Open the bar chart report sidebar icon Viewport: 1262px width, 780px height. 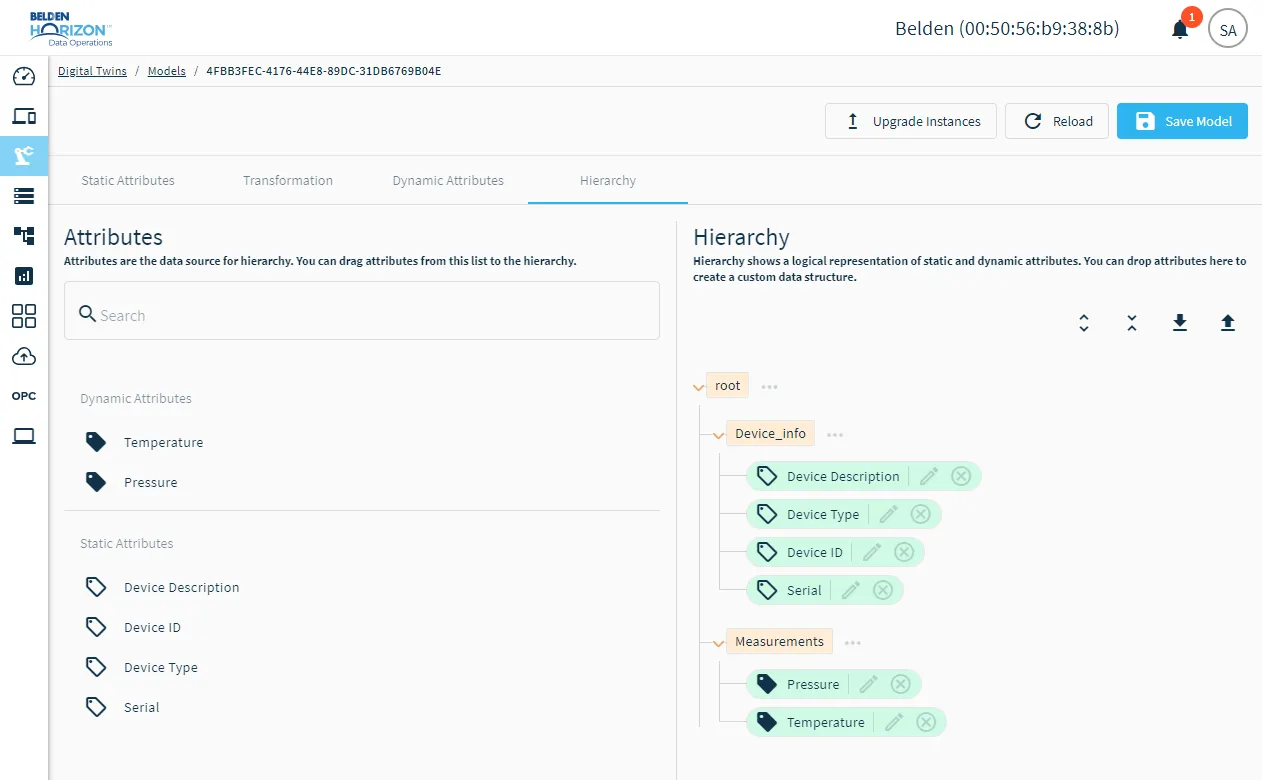coord(24,276)
